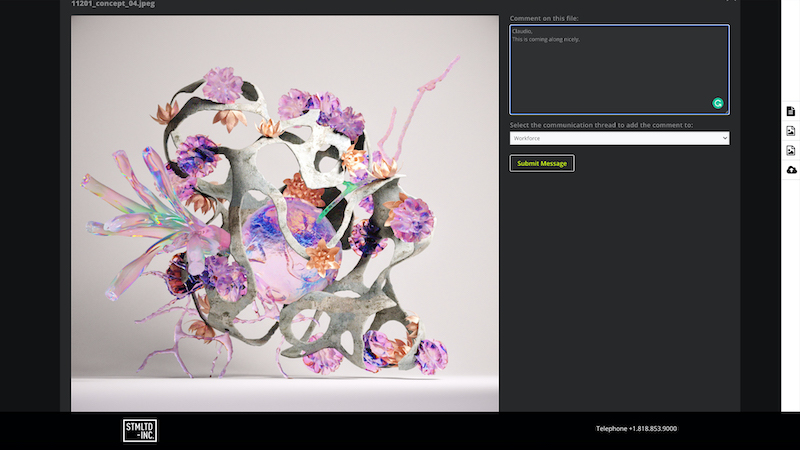Click the 'Comment on this file:' label

(543, 19)
